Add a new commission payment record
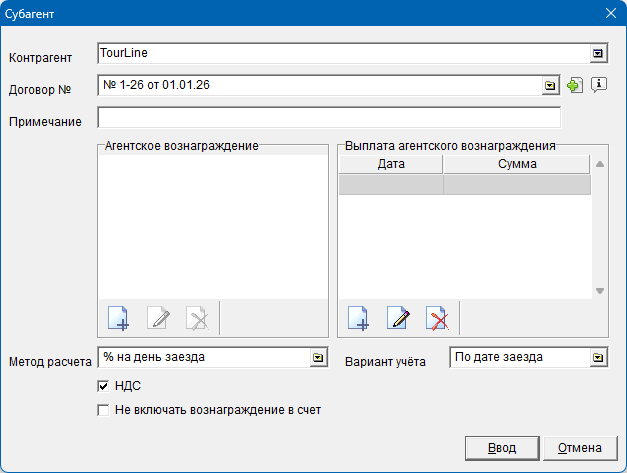 [x=358, y=319]
